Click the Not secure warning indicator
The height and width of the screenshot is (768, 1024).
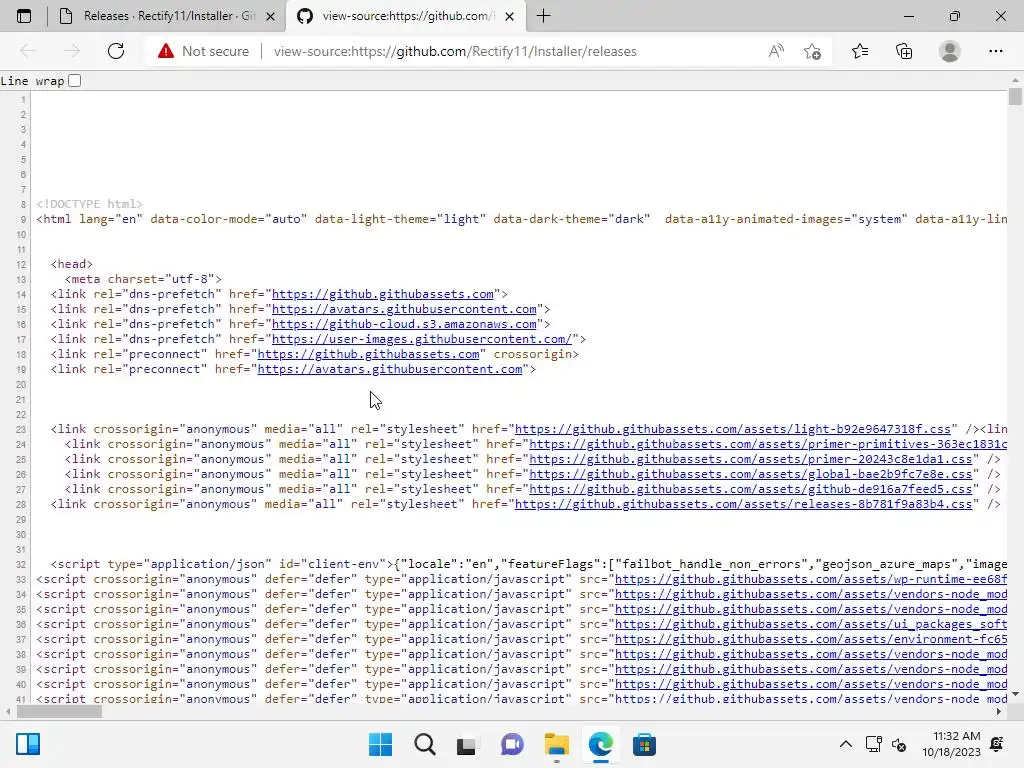tap(203, 51)
